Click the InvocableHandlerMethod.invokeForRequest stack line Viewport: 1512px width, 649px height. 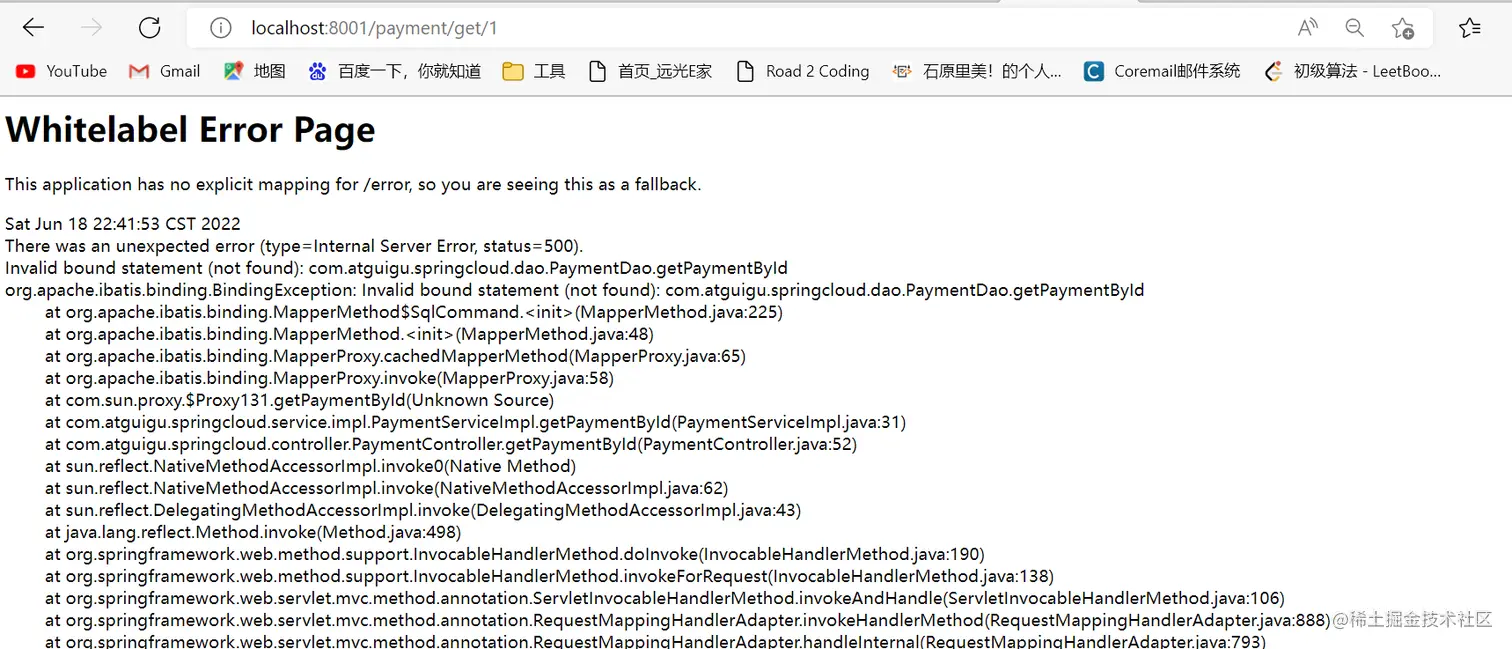click(549, 576)
